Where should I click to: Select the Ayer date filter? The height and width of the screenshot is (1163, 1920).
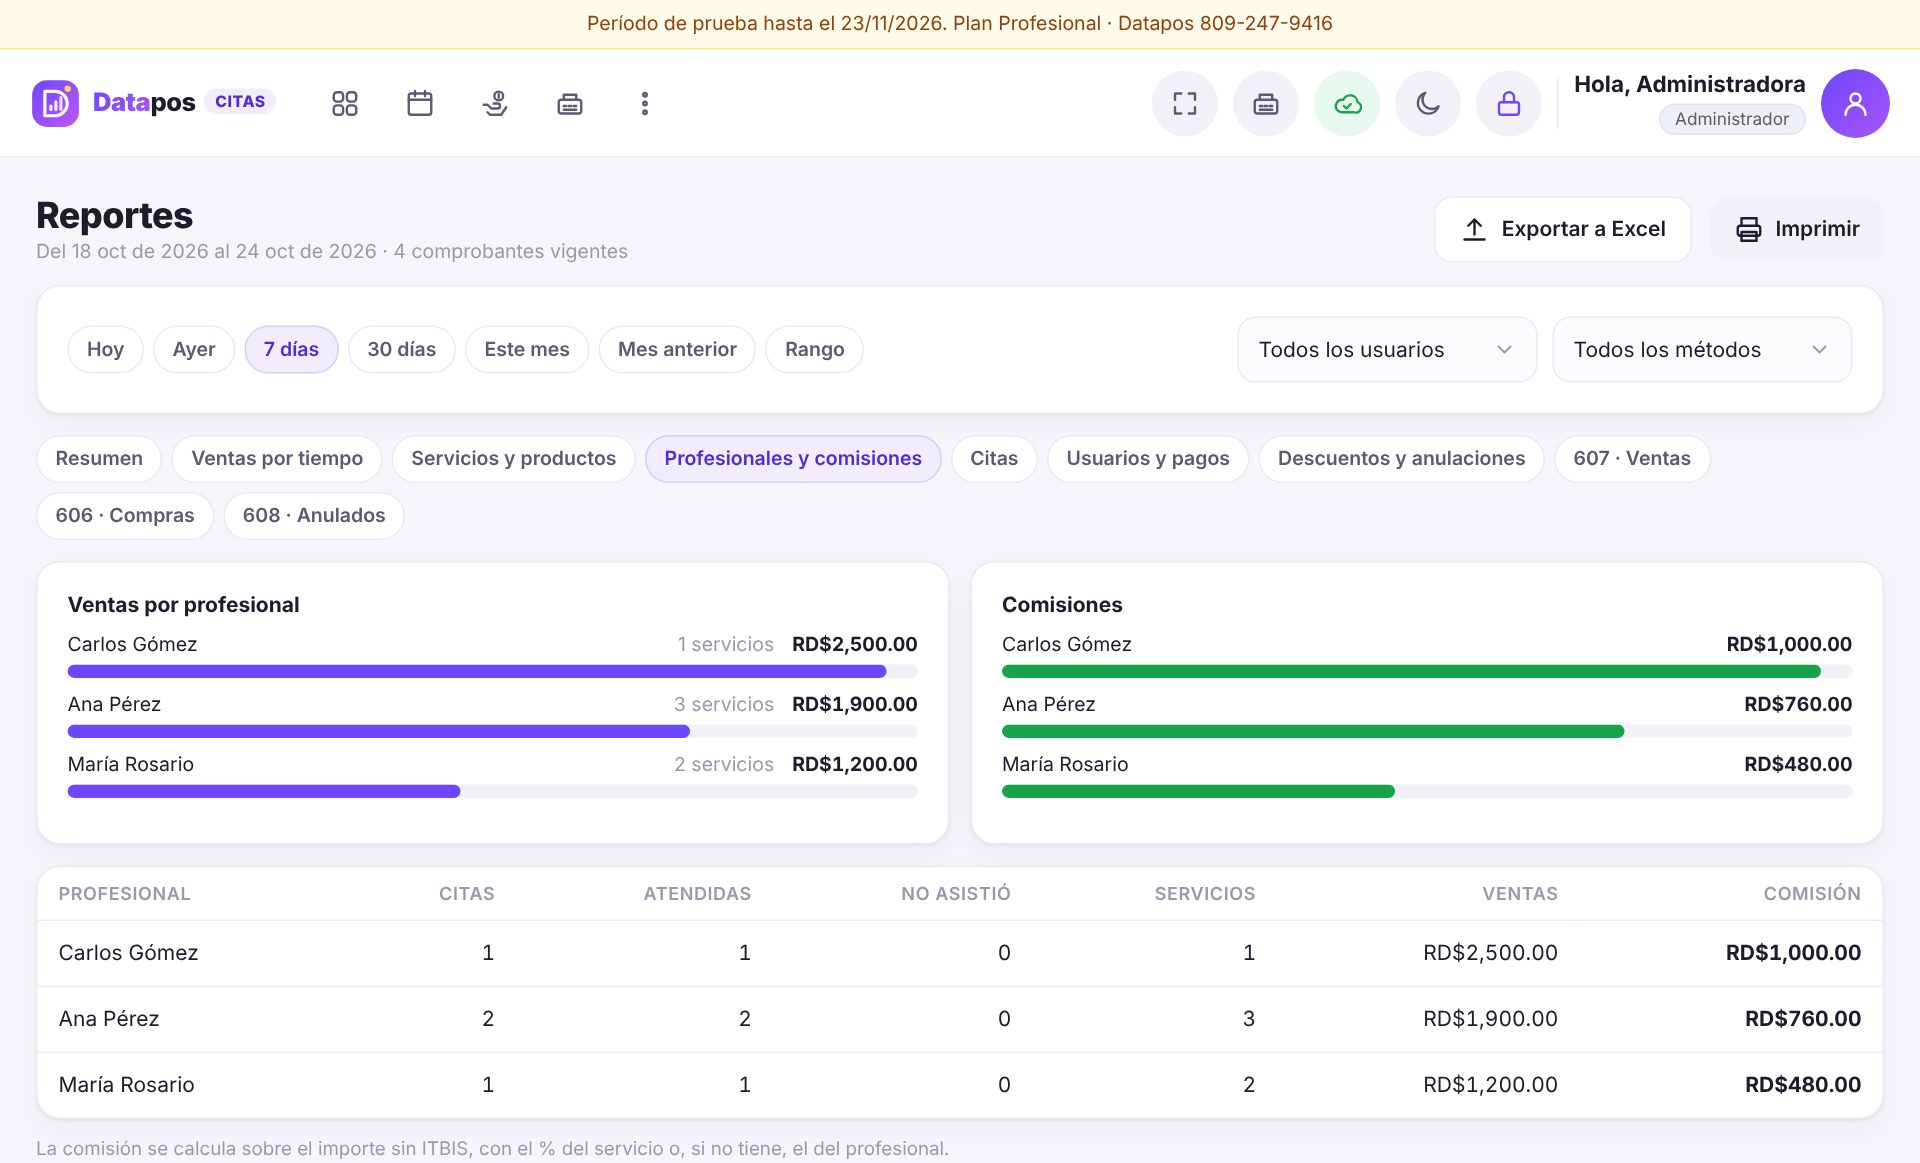pyautogui.click(x=194, y=349)
